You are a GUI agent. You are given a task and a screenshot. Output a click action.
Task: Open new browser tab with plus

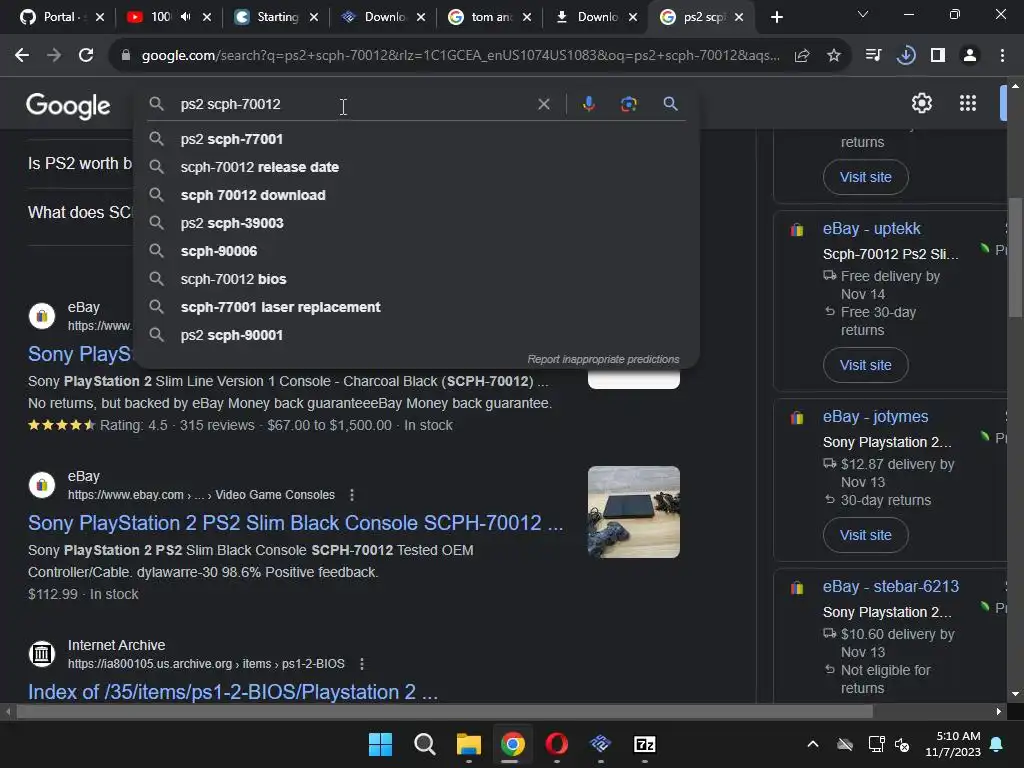pos(776,18)
